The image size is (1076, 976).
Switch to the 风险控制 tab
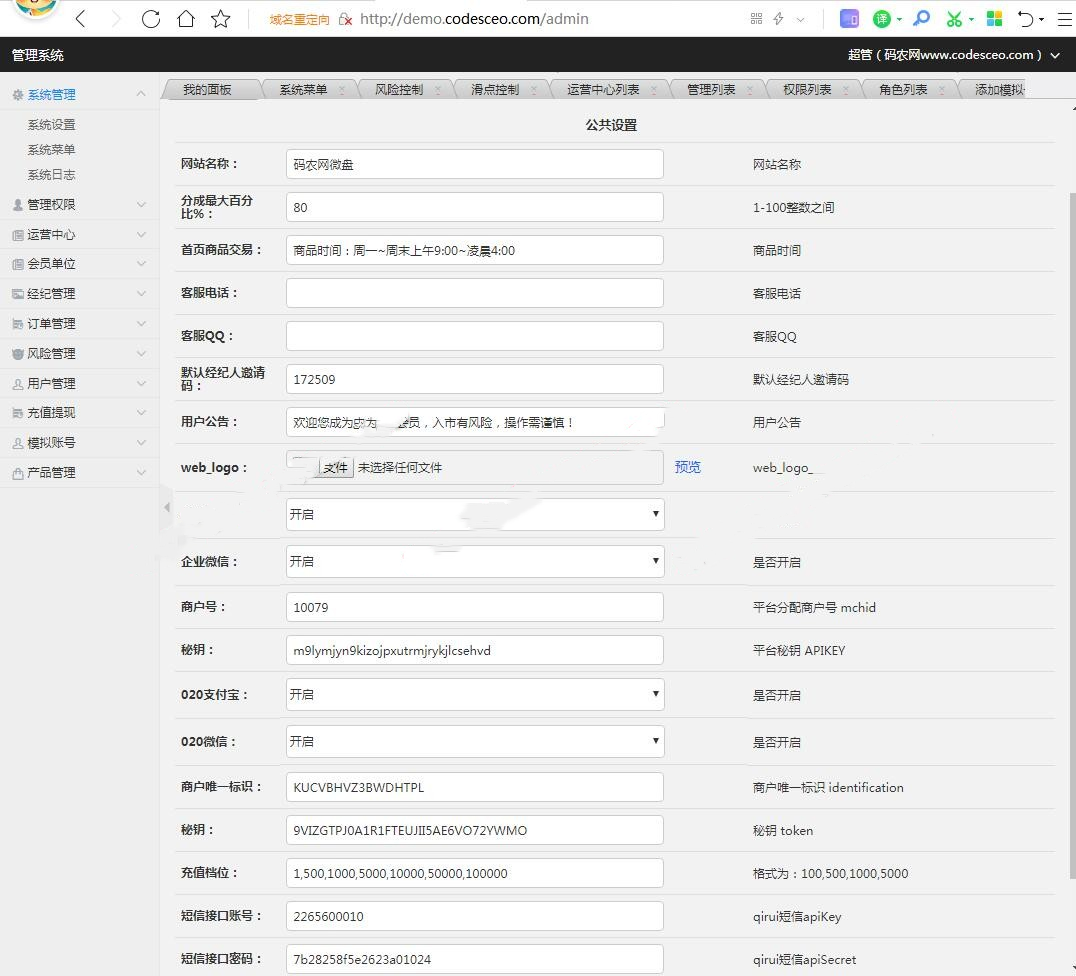(399, 90)
